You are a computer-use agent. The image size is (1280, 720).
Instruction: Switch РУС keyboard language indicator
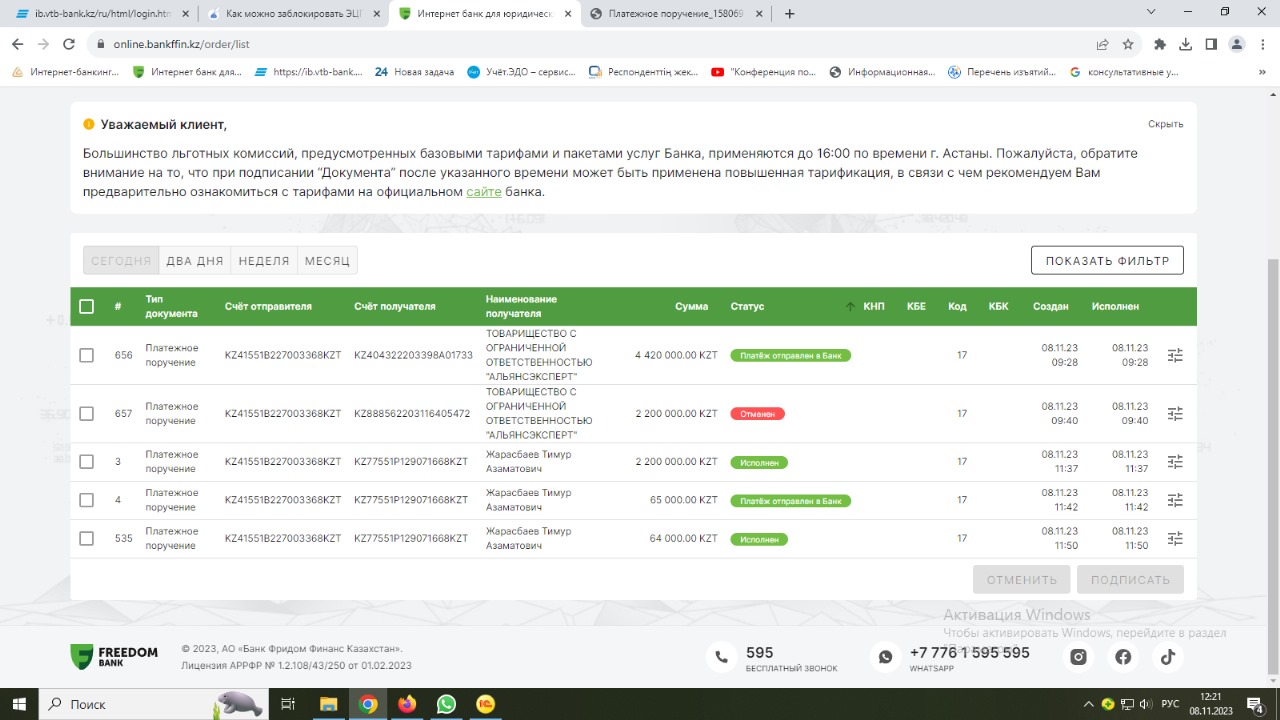pyautogui.click(x=1169, y=704)
